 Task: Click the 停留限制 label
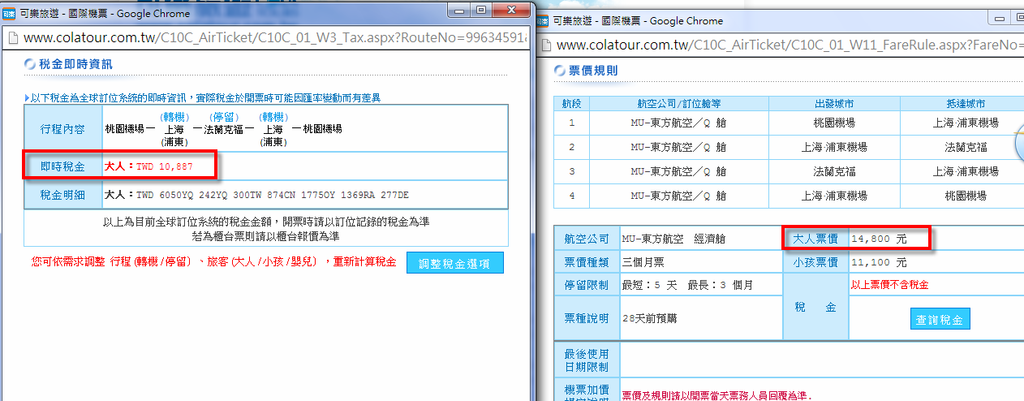pyautogui.click(x=586, y=285)
